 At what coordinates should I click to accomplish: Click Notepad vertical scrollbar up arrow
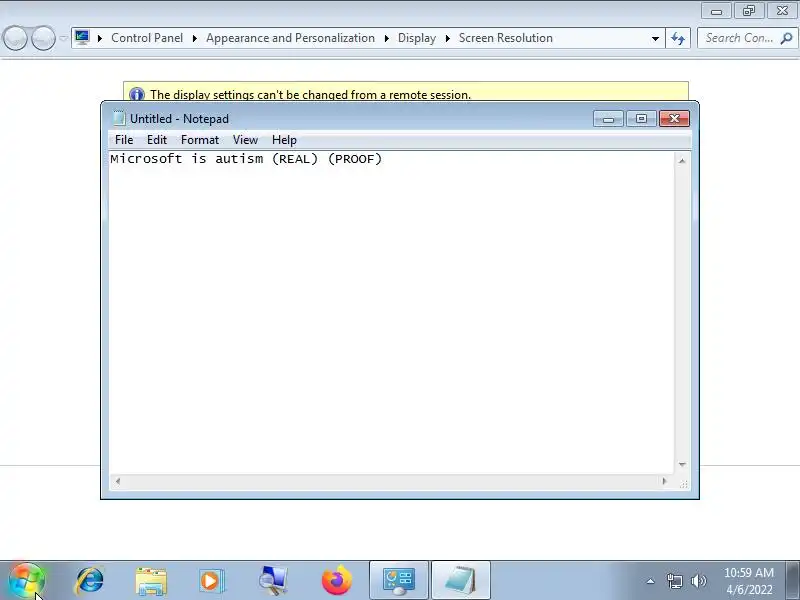682,161
